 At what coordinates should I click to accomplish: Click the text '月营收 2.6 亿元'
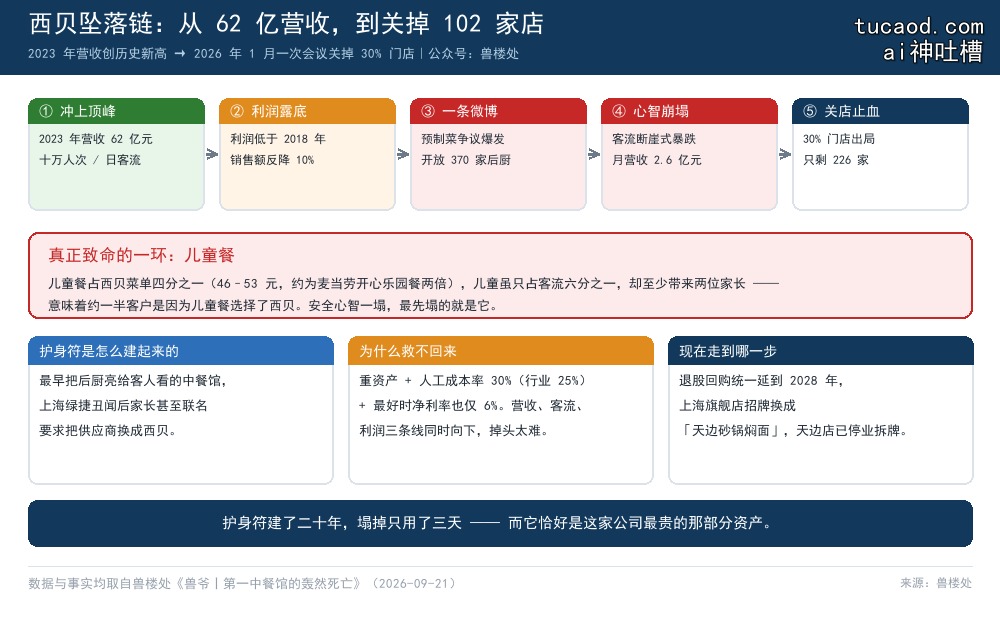(656, 160)
